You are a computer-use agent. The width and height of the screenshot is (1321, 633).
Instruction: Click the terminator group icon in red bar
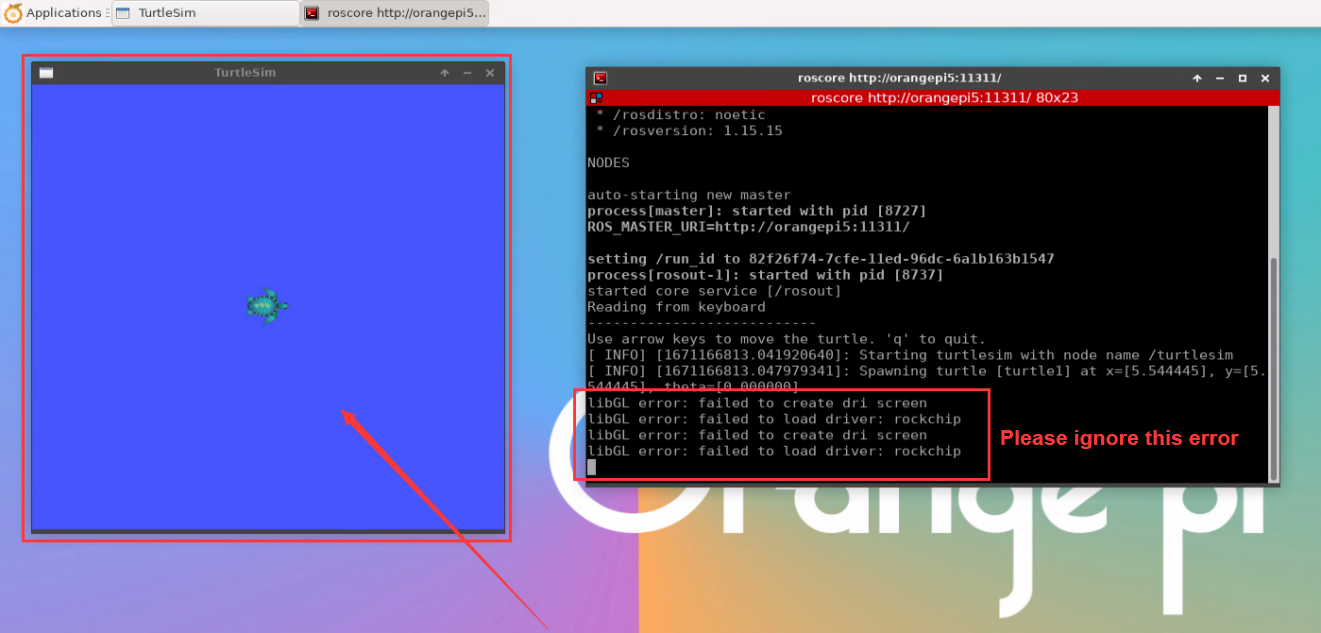(x=596, y=98)
